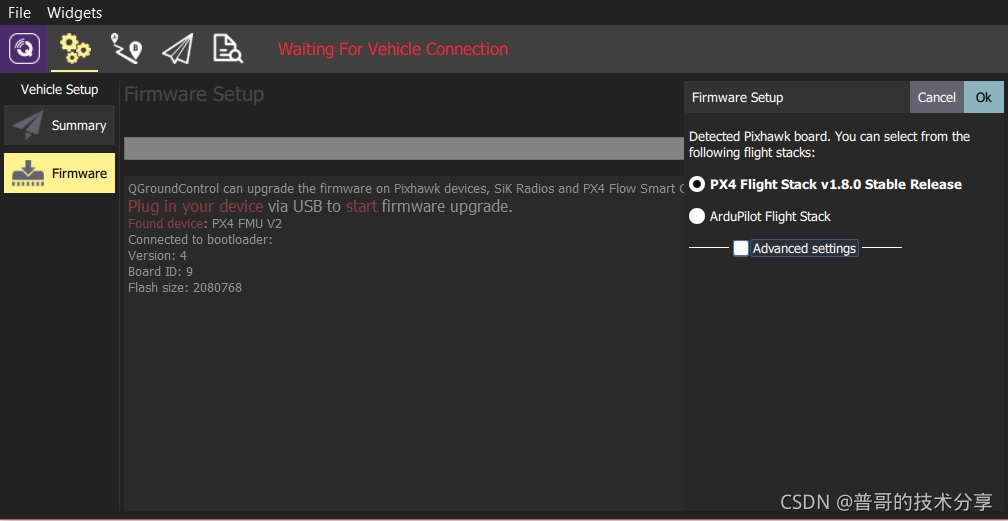Click the Firmware Setup dialog panel title
The image size is (1008, 521).
pos(737,98)
